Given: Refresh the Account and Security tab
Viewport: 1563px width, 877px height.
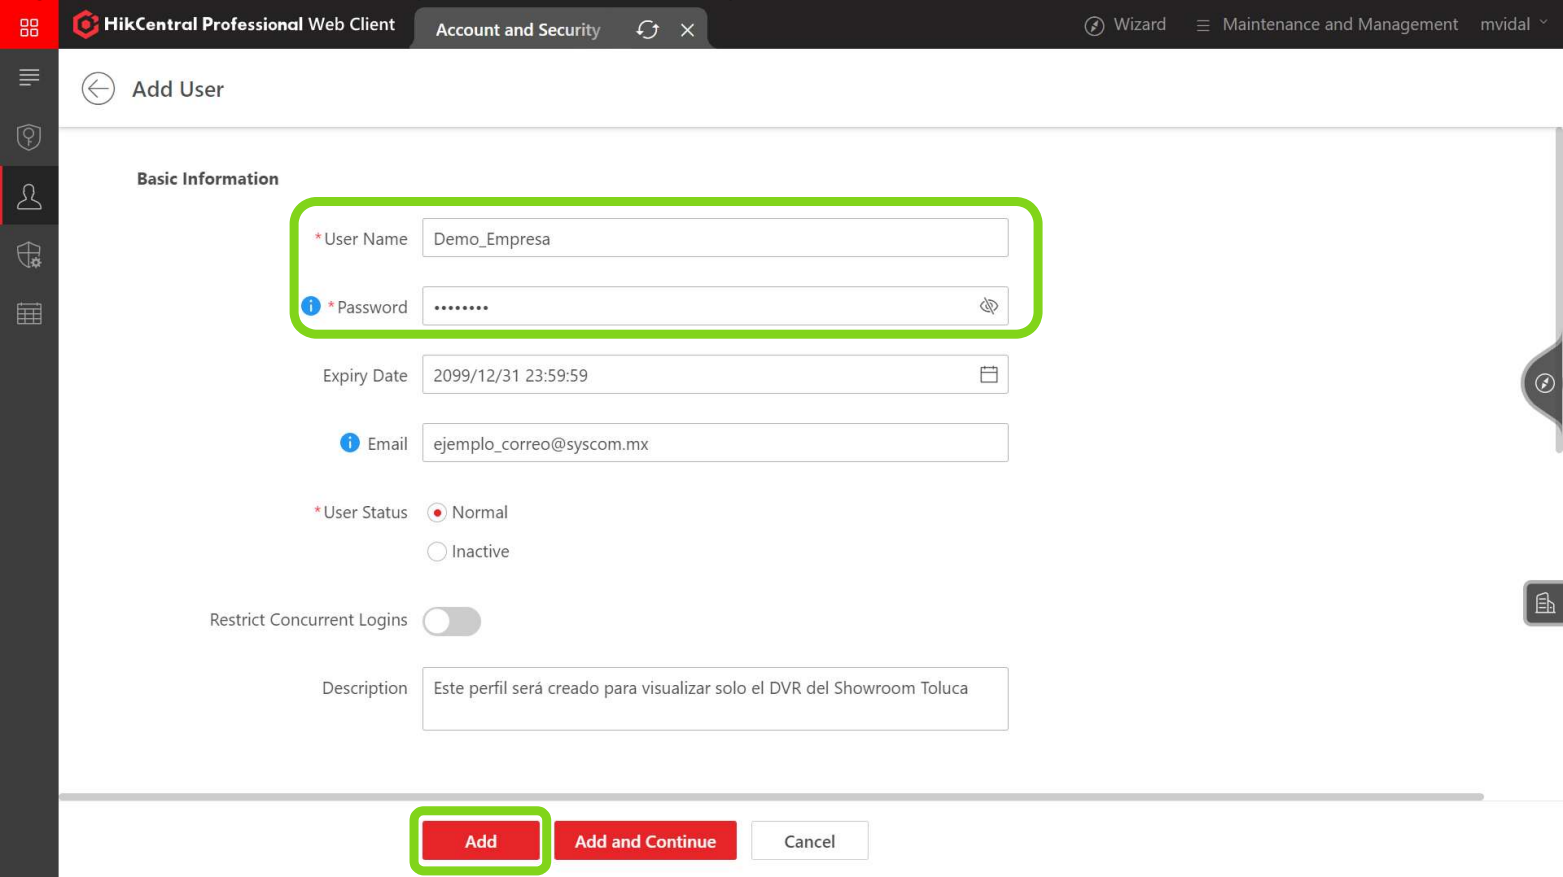Looking at the screenshot, I should (648, 30).
